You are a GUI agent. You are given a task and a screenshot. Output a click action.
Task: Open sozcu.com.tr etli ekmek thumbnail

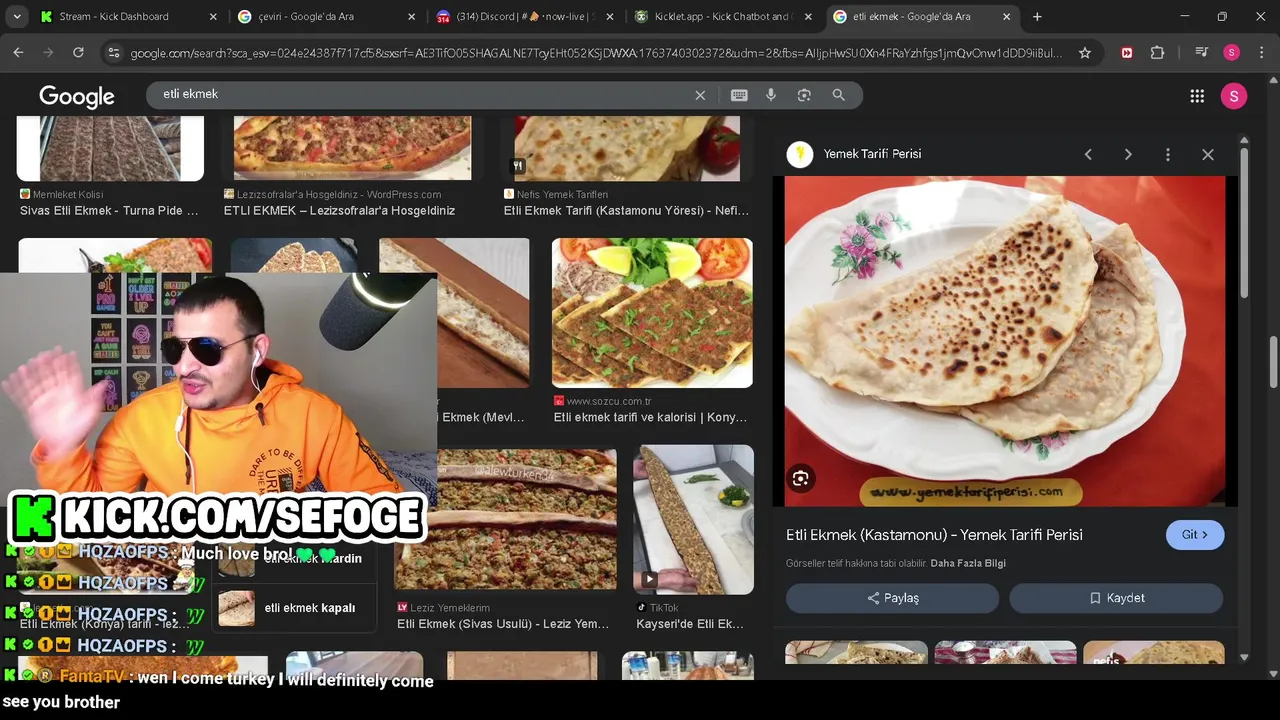point(652,313)
